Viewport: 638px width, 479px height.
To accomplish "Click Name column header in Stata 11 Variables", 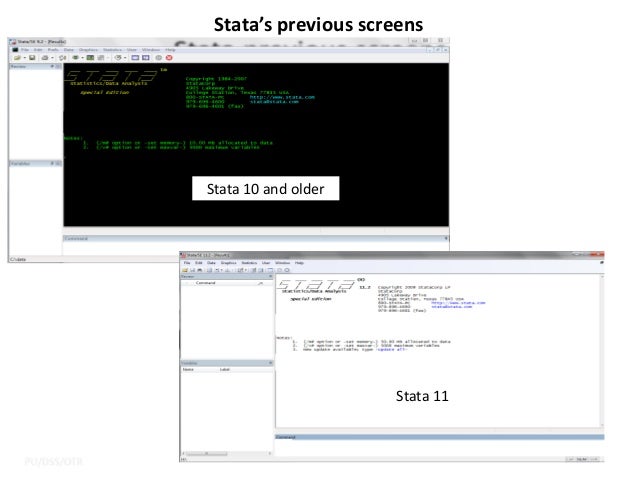I will tap(188, 370).
